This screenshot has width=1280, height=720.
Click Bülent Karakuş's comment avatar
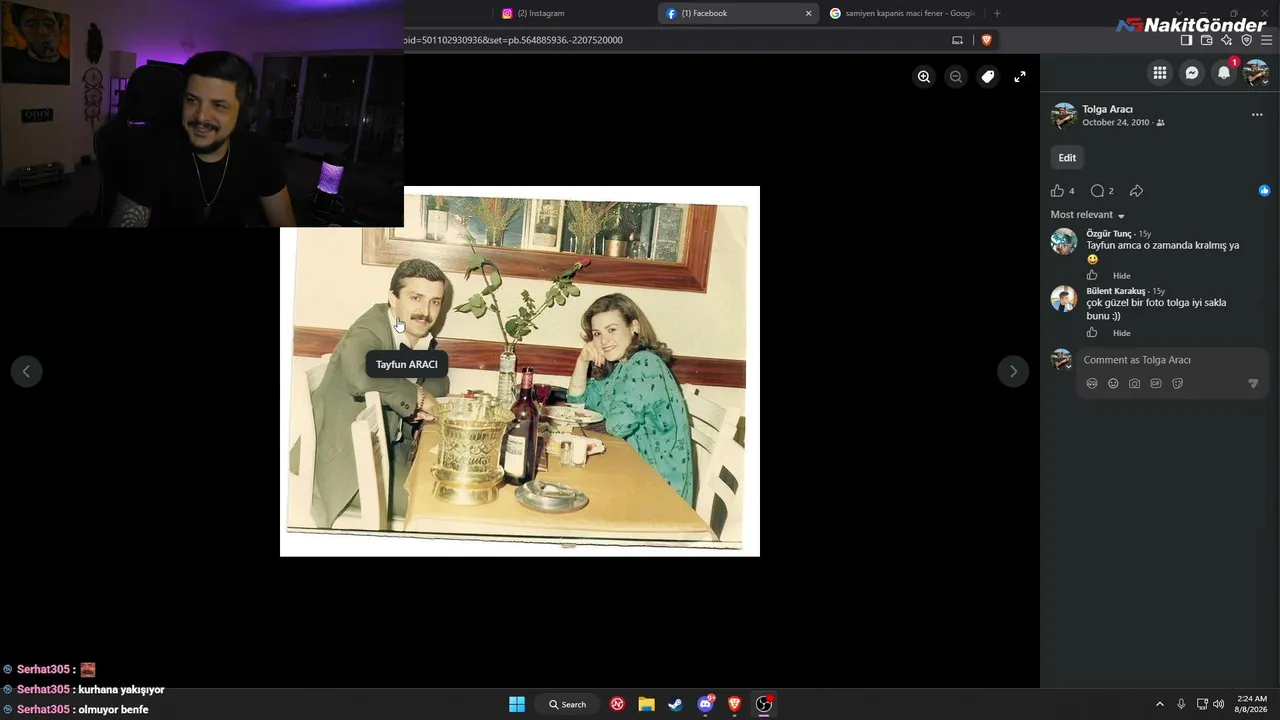point(1063,298)
